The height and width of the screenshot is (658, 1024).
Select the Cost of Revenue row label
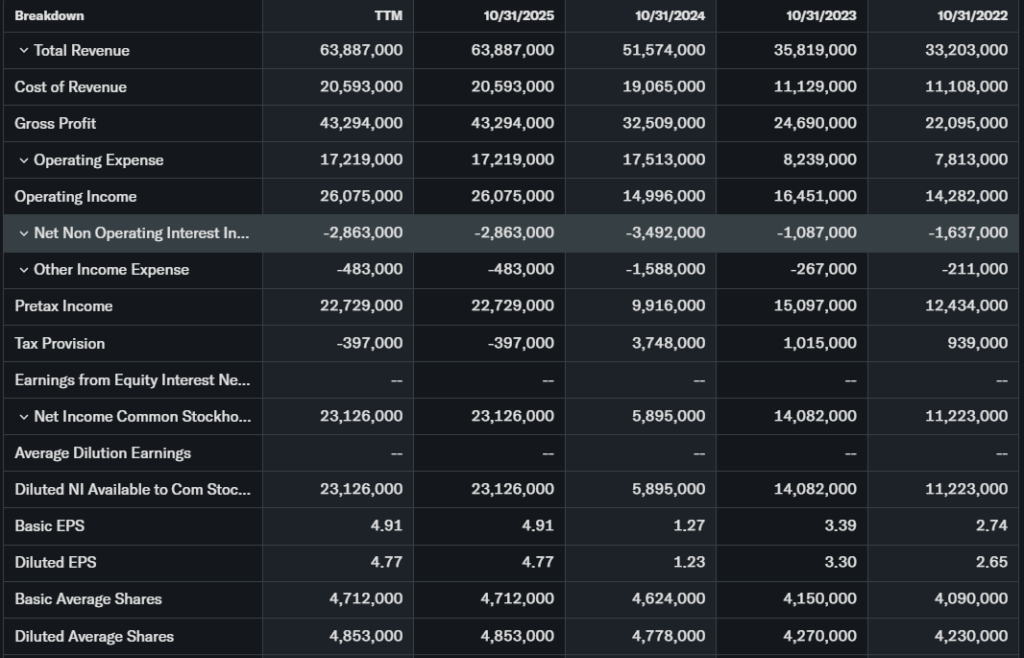coord(70,87)
